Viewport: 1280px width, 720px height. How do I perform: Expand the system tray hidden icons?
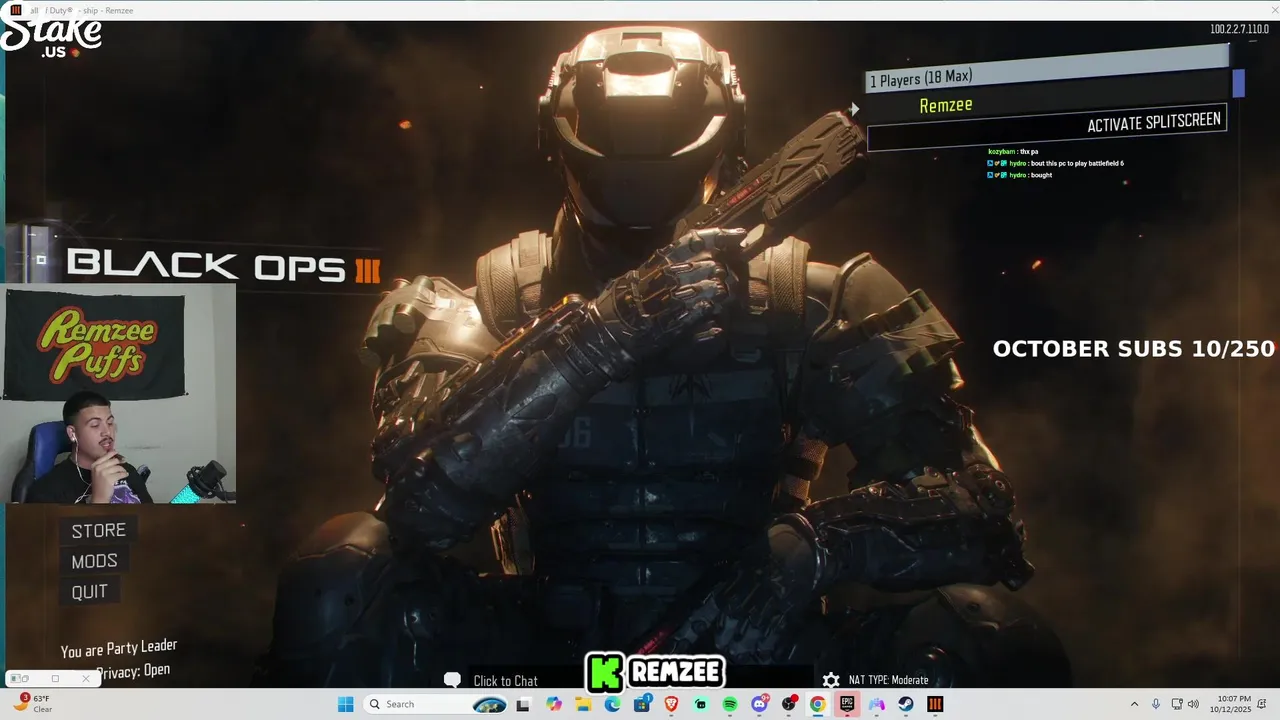click(x=1134, y=704)
